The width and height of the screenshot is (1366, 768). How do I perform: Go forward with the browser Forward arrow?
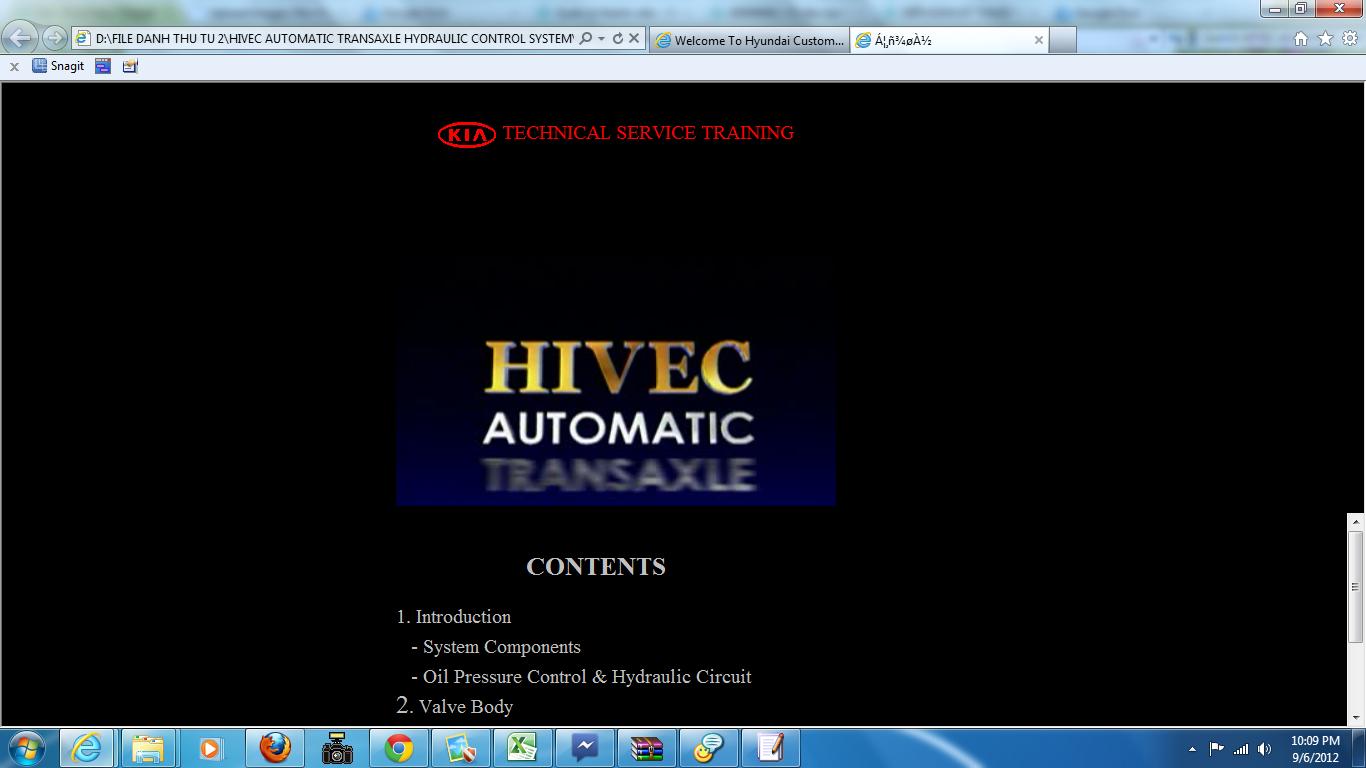pos(55,38)
